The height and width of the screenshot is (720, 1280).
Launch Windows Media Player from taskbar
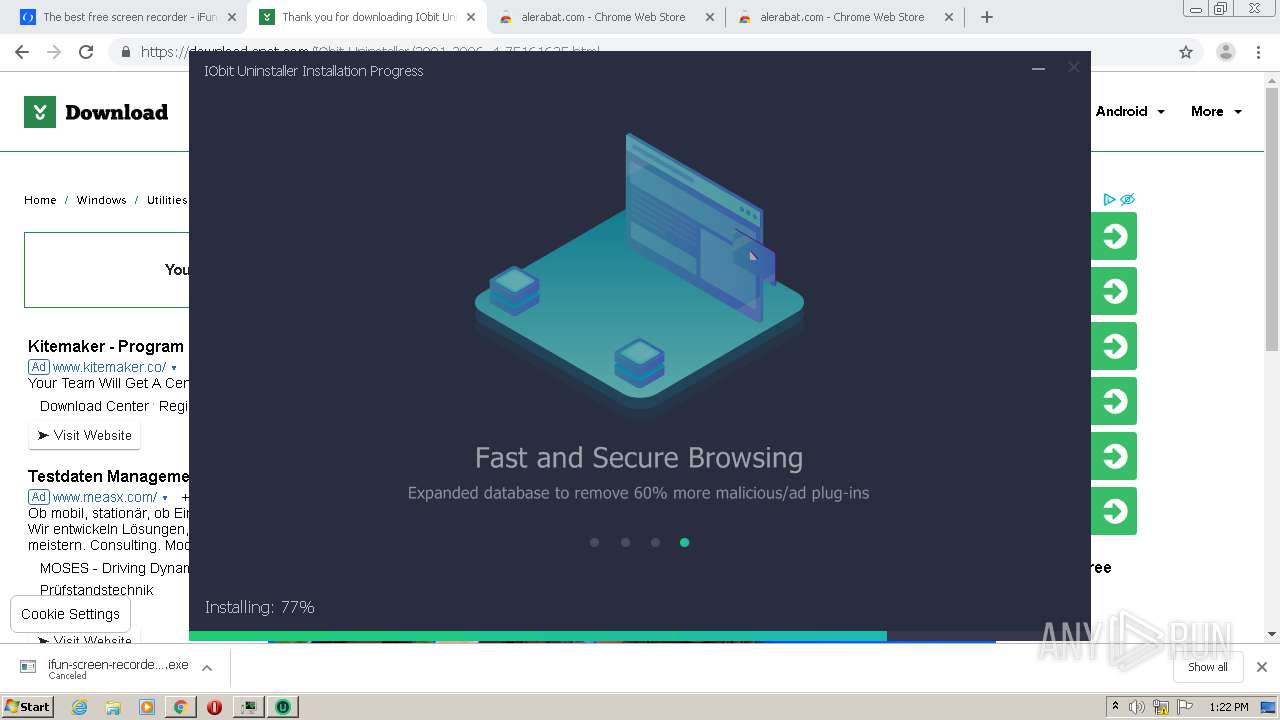tap(147, 707)
